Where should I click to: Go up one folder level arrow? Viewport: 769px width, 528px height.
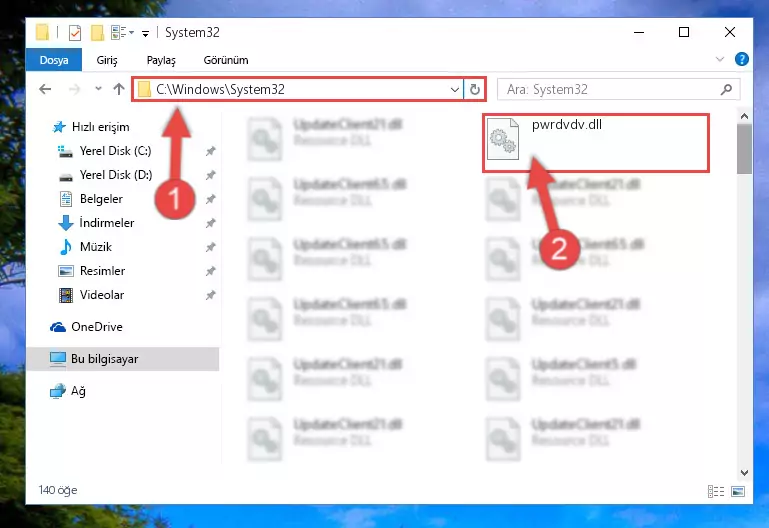point(119,89)
